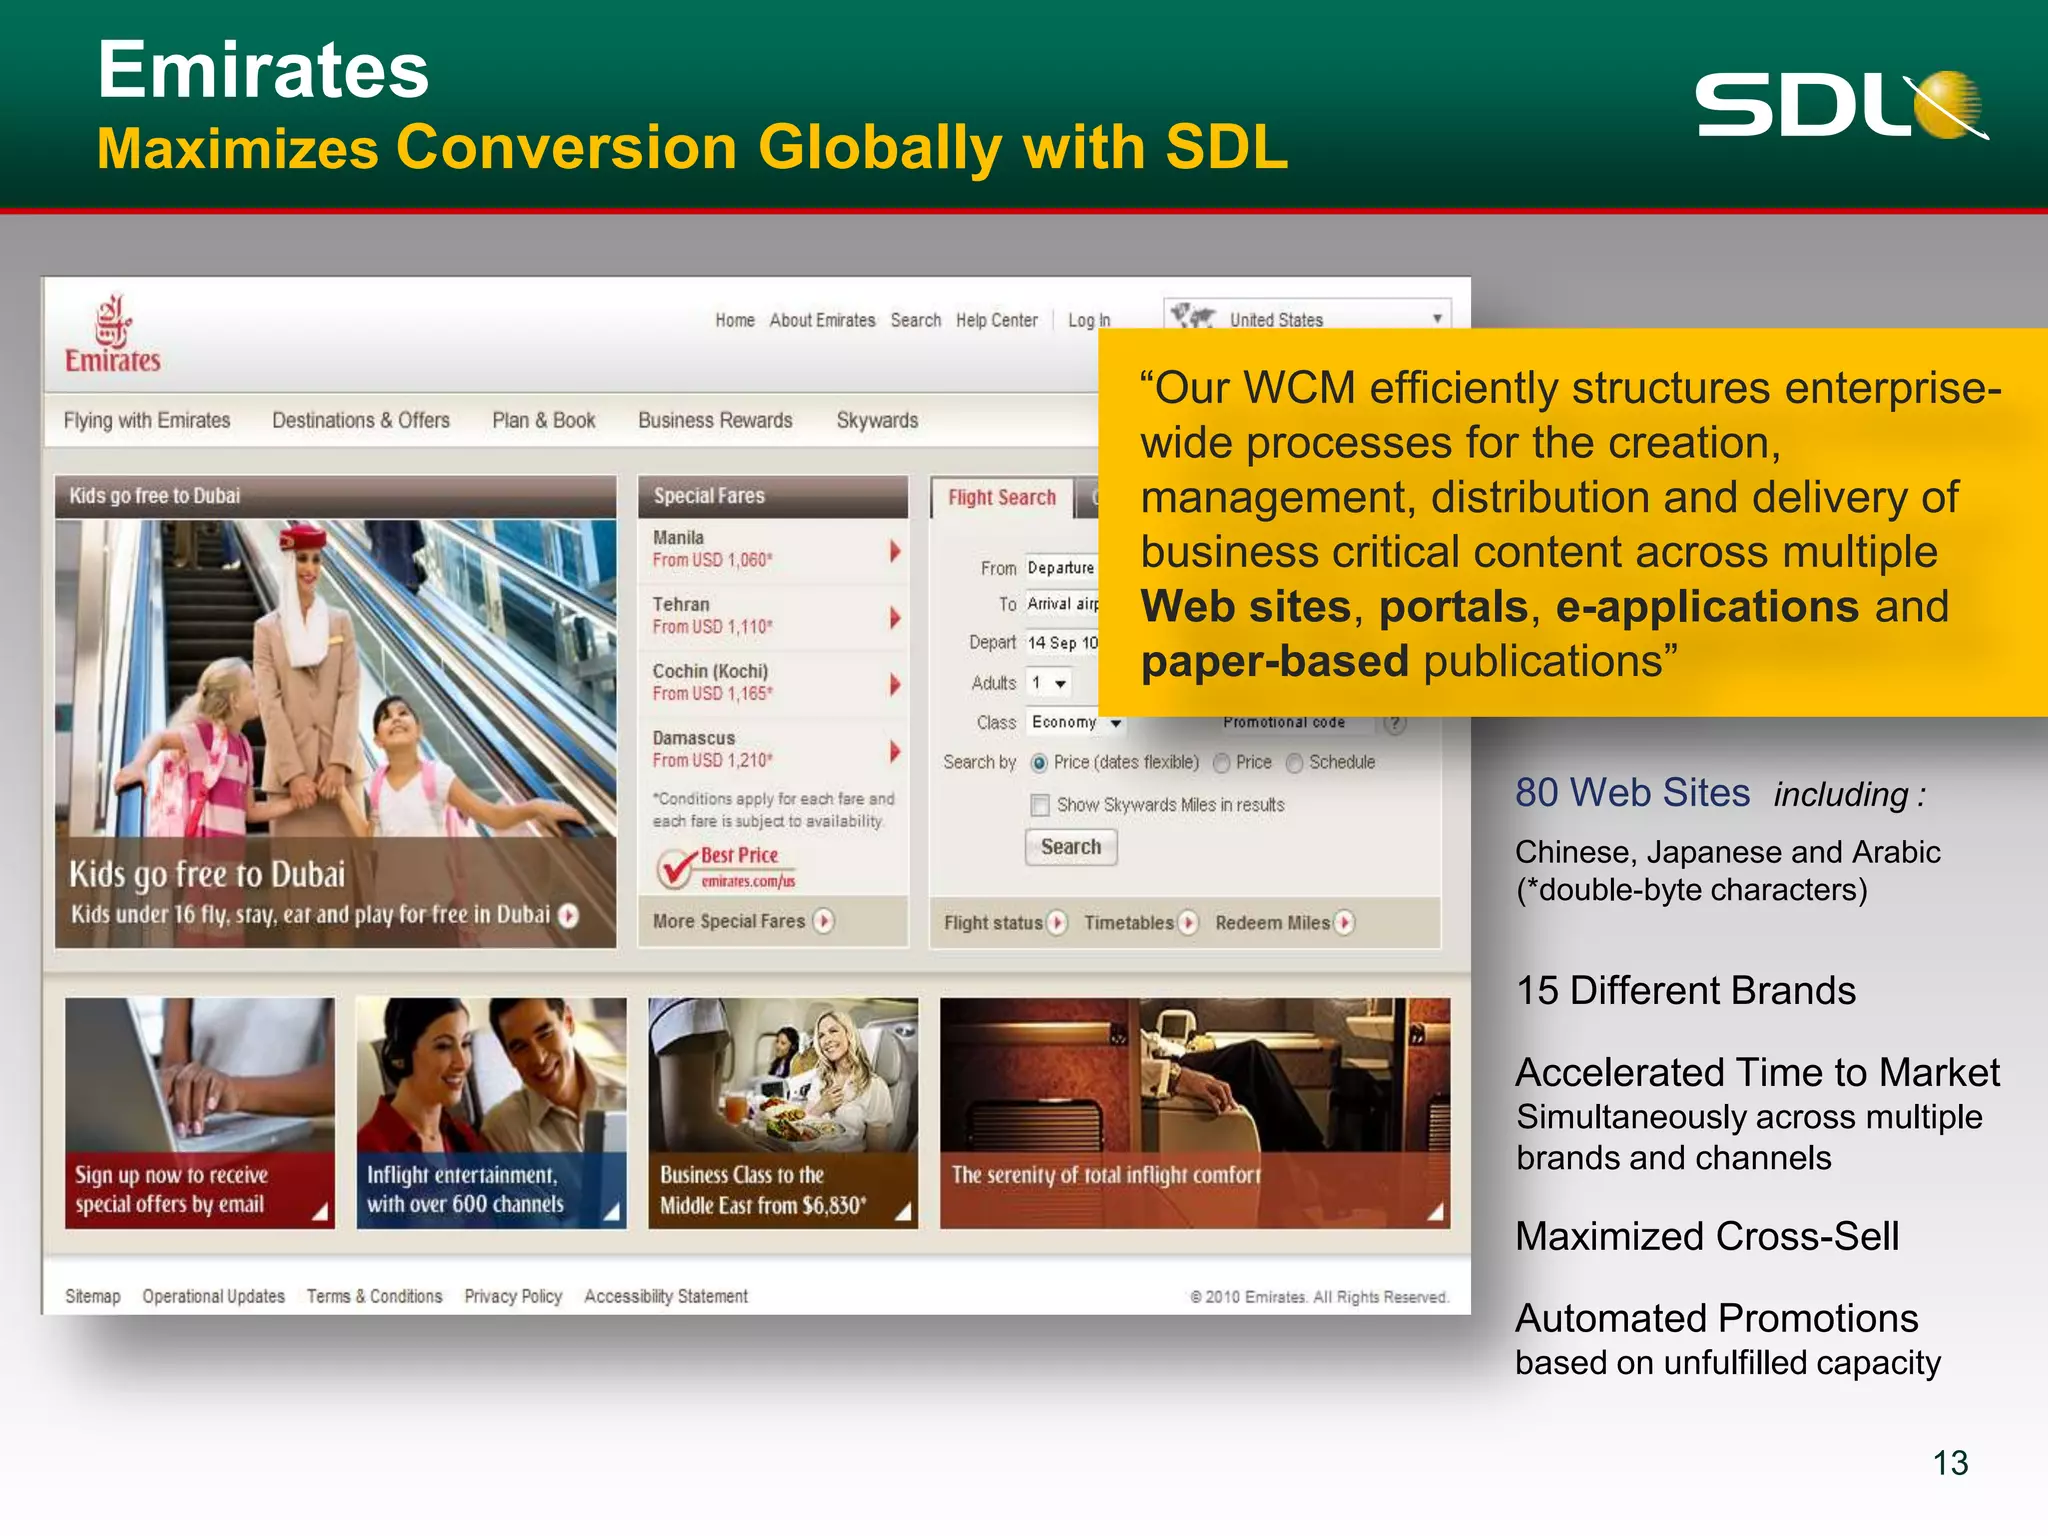Click the arrow icon beside Flight status
The image size is (2048, 1536).
[1057, 922]
